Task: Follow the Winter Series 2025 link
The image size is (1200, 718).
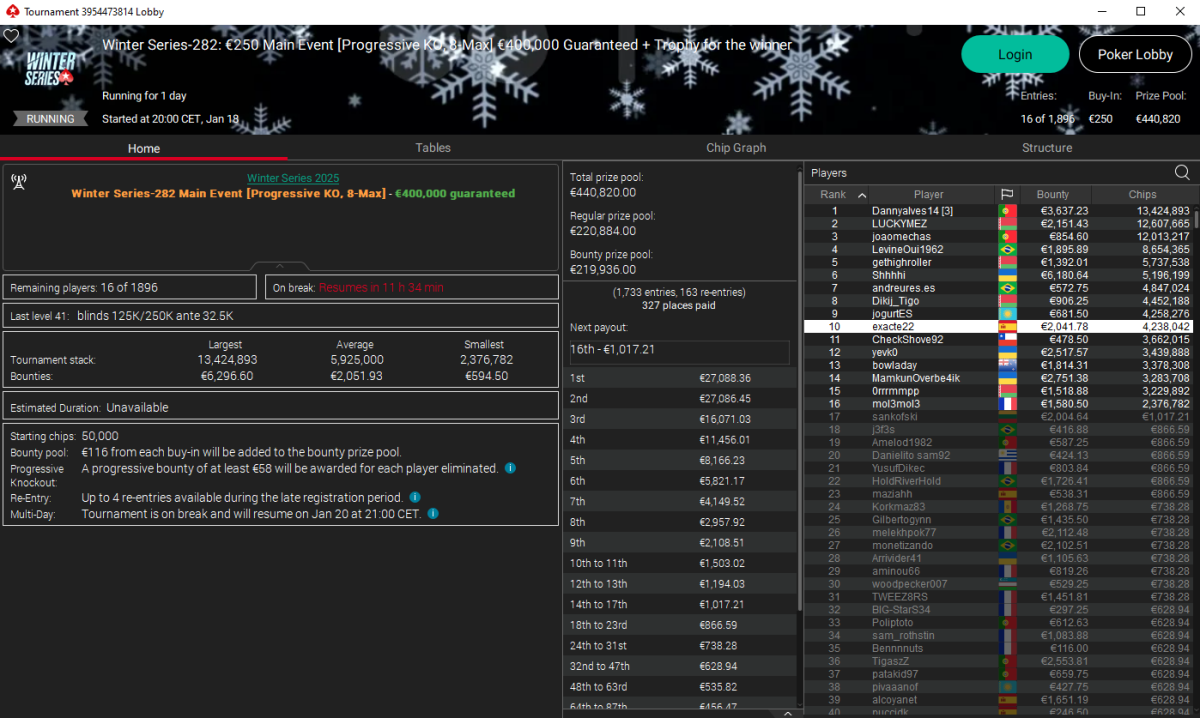Action: coord(293,178)
